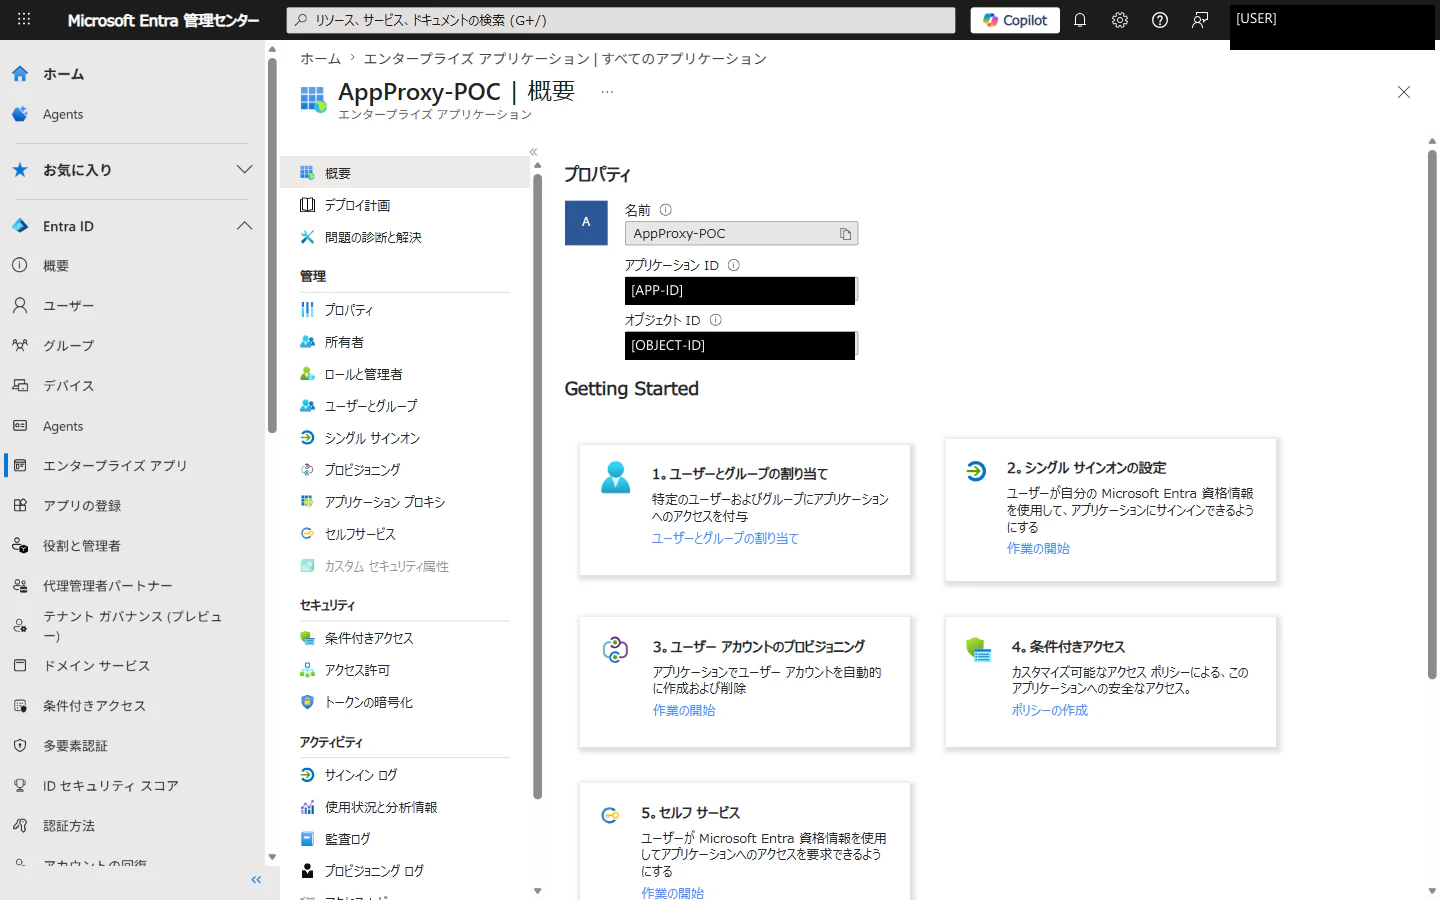Image resolution: width=1440 pixels, height=900 pixels.
Task: Click the 名前 field containing AppProxy-POC
Action: click(x=741, y=233)
